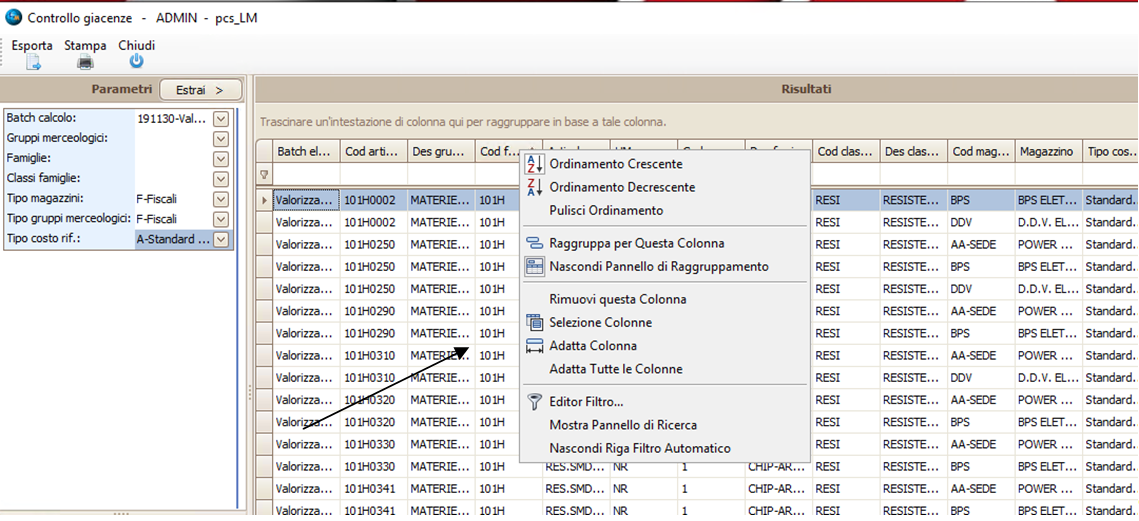Click the Chiudi power icon
Screen dimensions: 1139x521
pyautogui.click(x=136, y=62)
